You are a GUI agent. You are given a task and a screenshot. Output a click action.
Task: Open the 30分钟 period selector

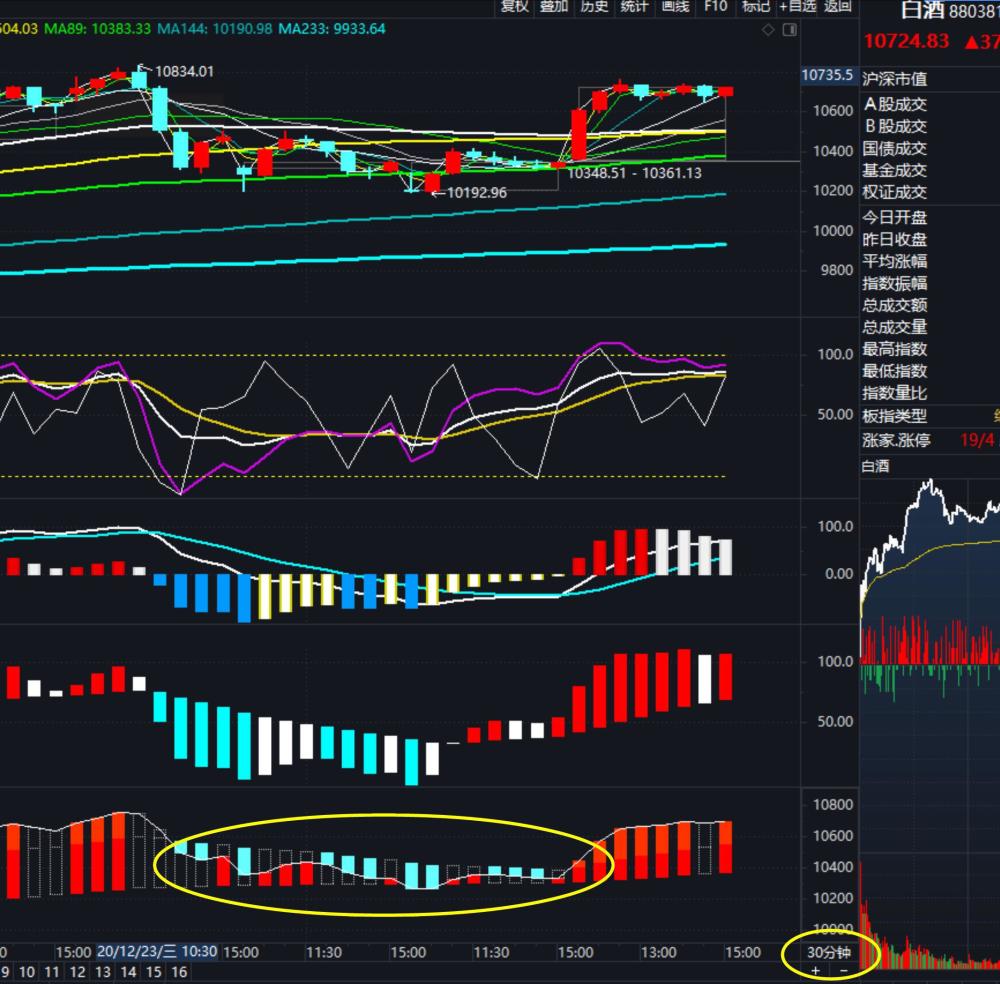coord(828,952)
